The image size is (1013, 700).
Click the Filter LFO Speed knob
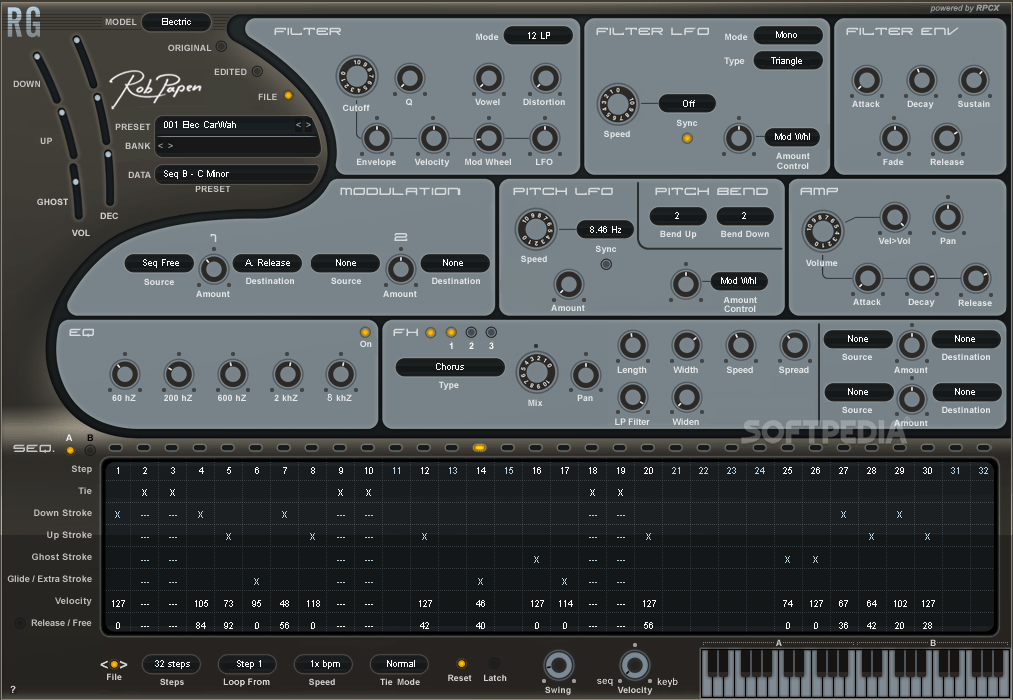pos(618,105)
